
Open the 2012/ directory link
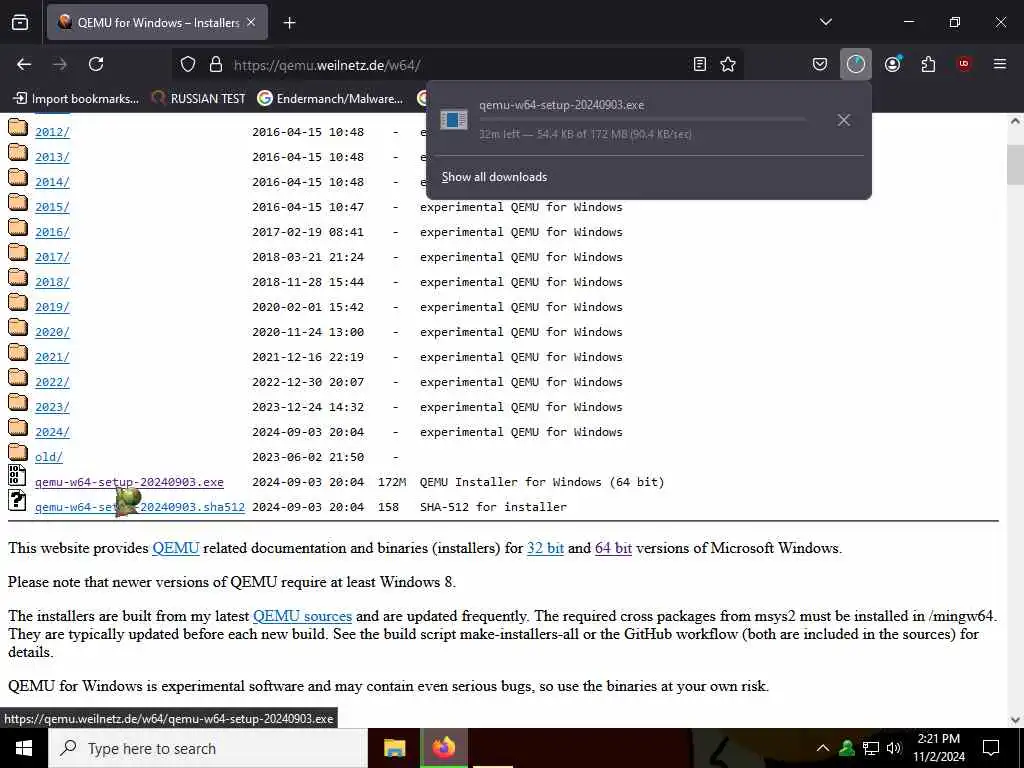(x=52, y=132)
